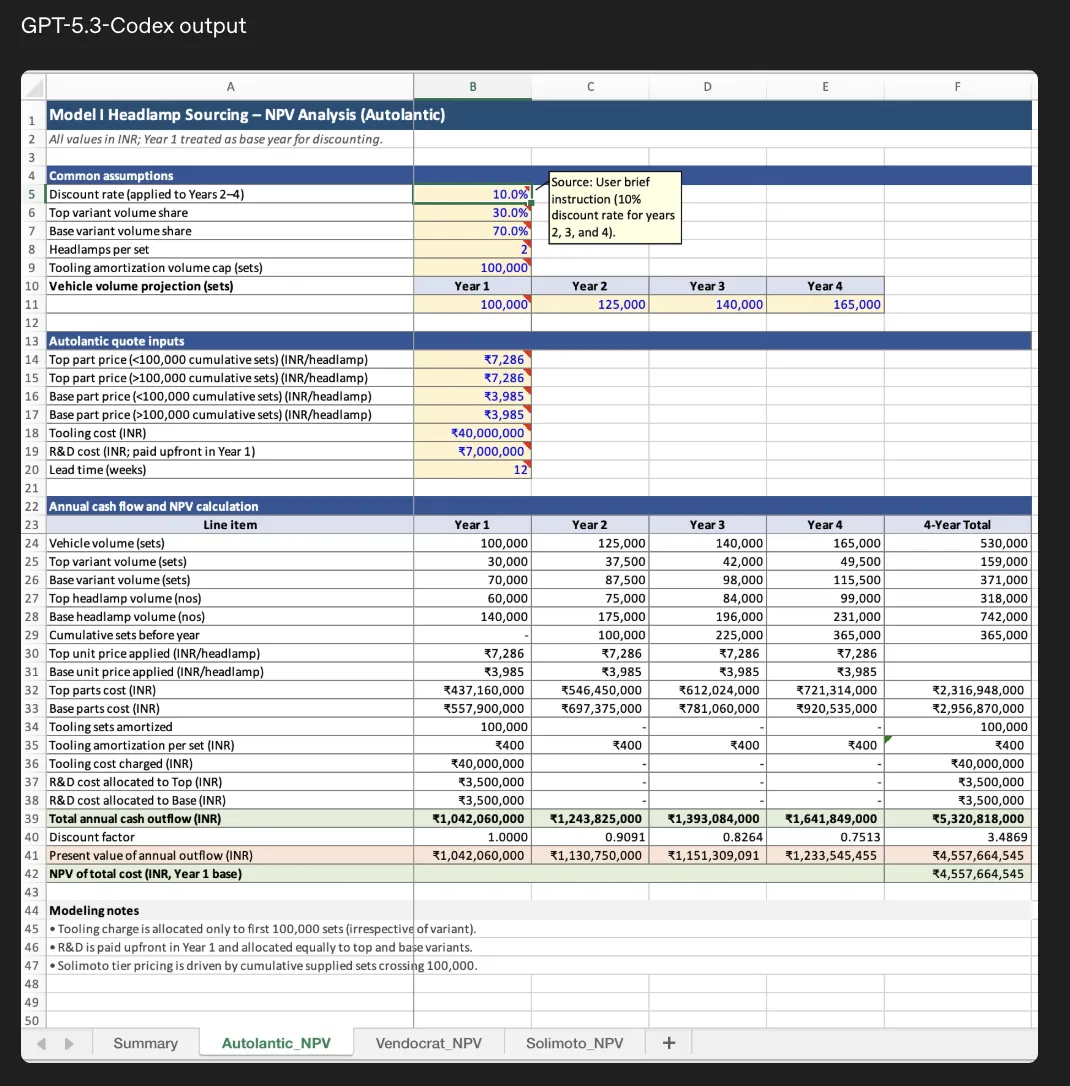Select the Autolantic_NPV sheet tab
This screenshot has height=1086, width=1070.
coord(276,1043)
